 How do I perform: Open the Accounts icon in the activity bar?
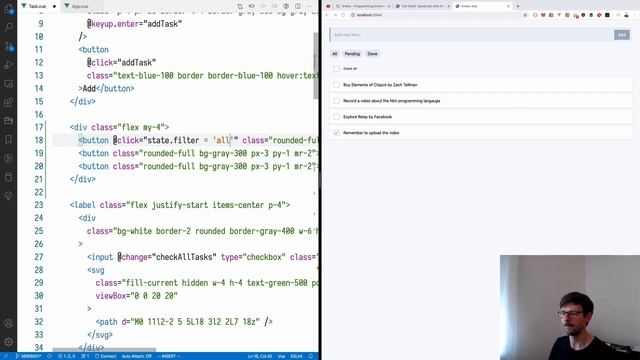(x=9, y=323)
